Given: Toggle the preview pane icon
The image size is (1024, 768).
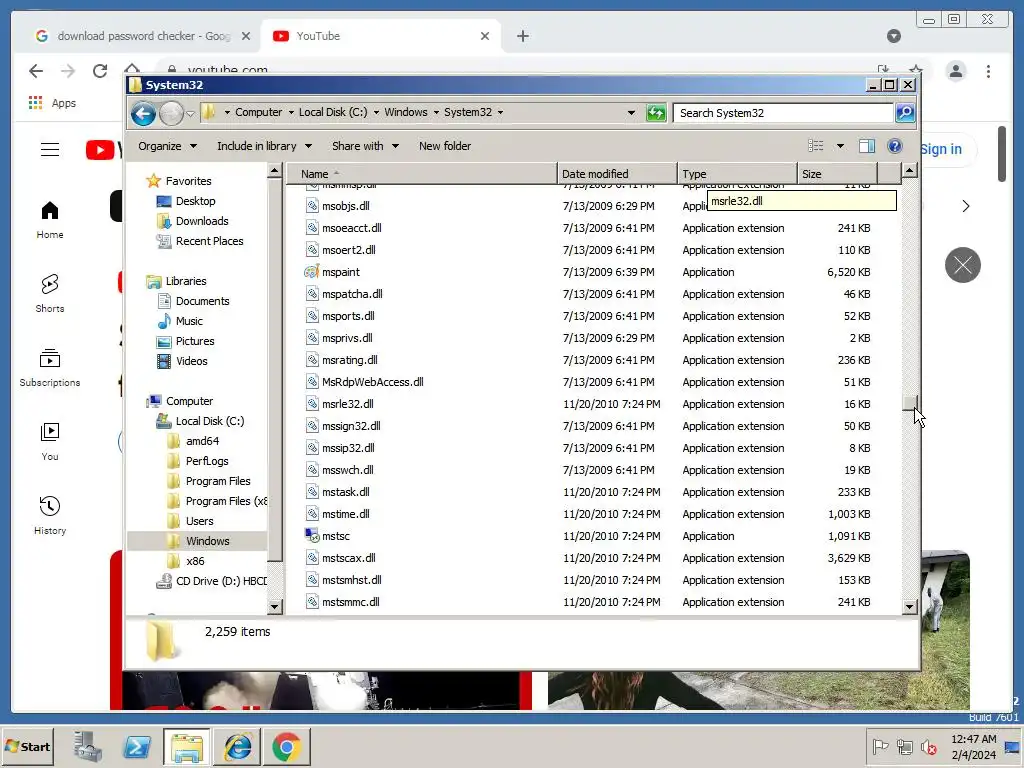Looking at the screenshot, I should 867,146.
